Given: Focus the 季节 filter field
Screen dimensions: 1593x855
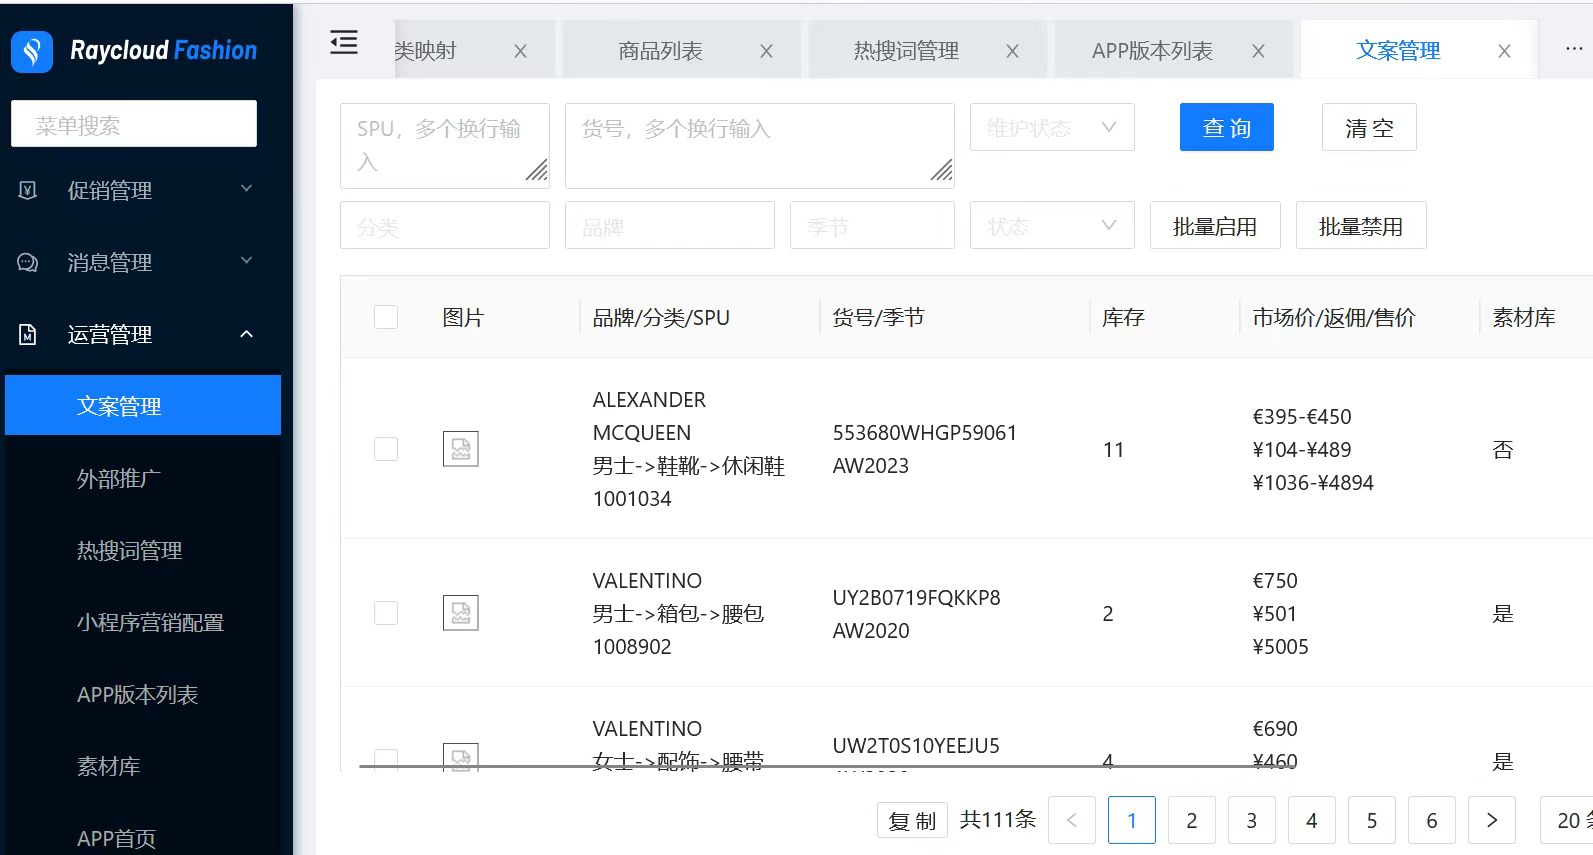Looking at the screenshot, I should [872, 225].
